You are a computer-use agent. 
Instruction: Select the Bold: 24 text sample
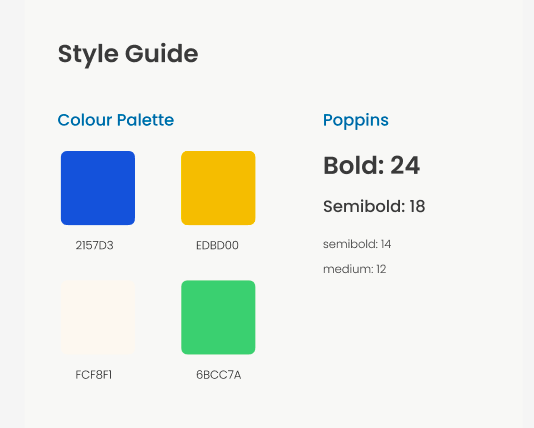tap(372, 165)
